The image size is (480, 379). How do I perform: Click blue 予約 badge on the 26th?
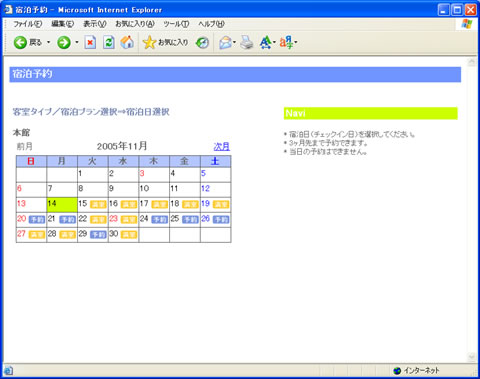[x=221, y=219]
